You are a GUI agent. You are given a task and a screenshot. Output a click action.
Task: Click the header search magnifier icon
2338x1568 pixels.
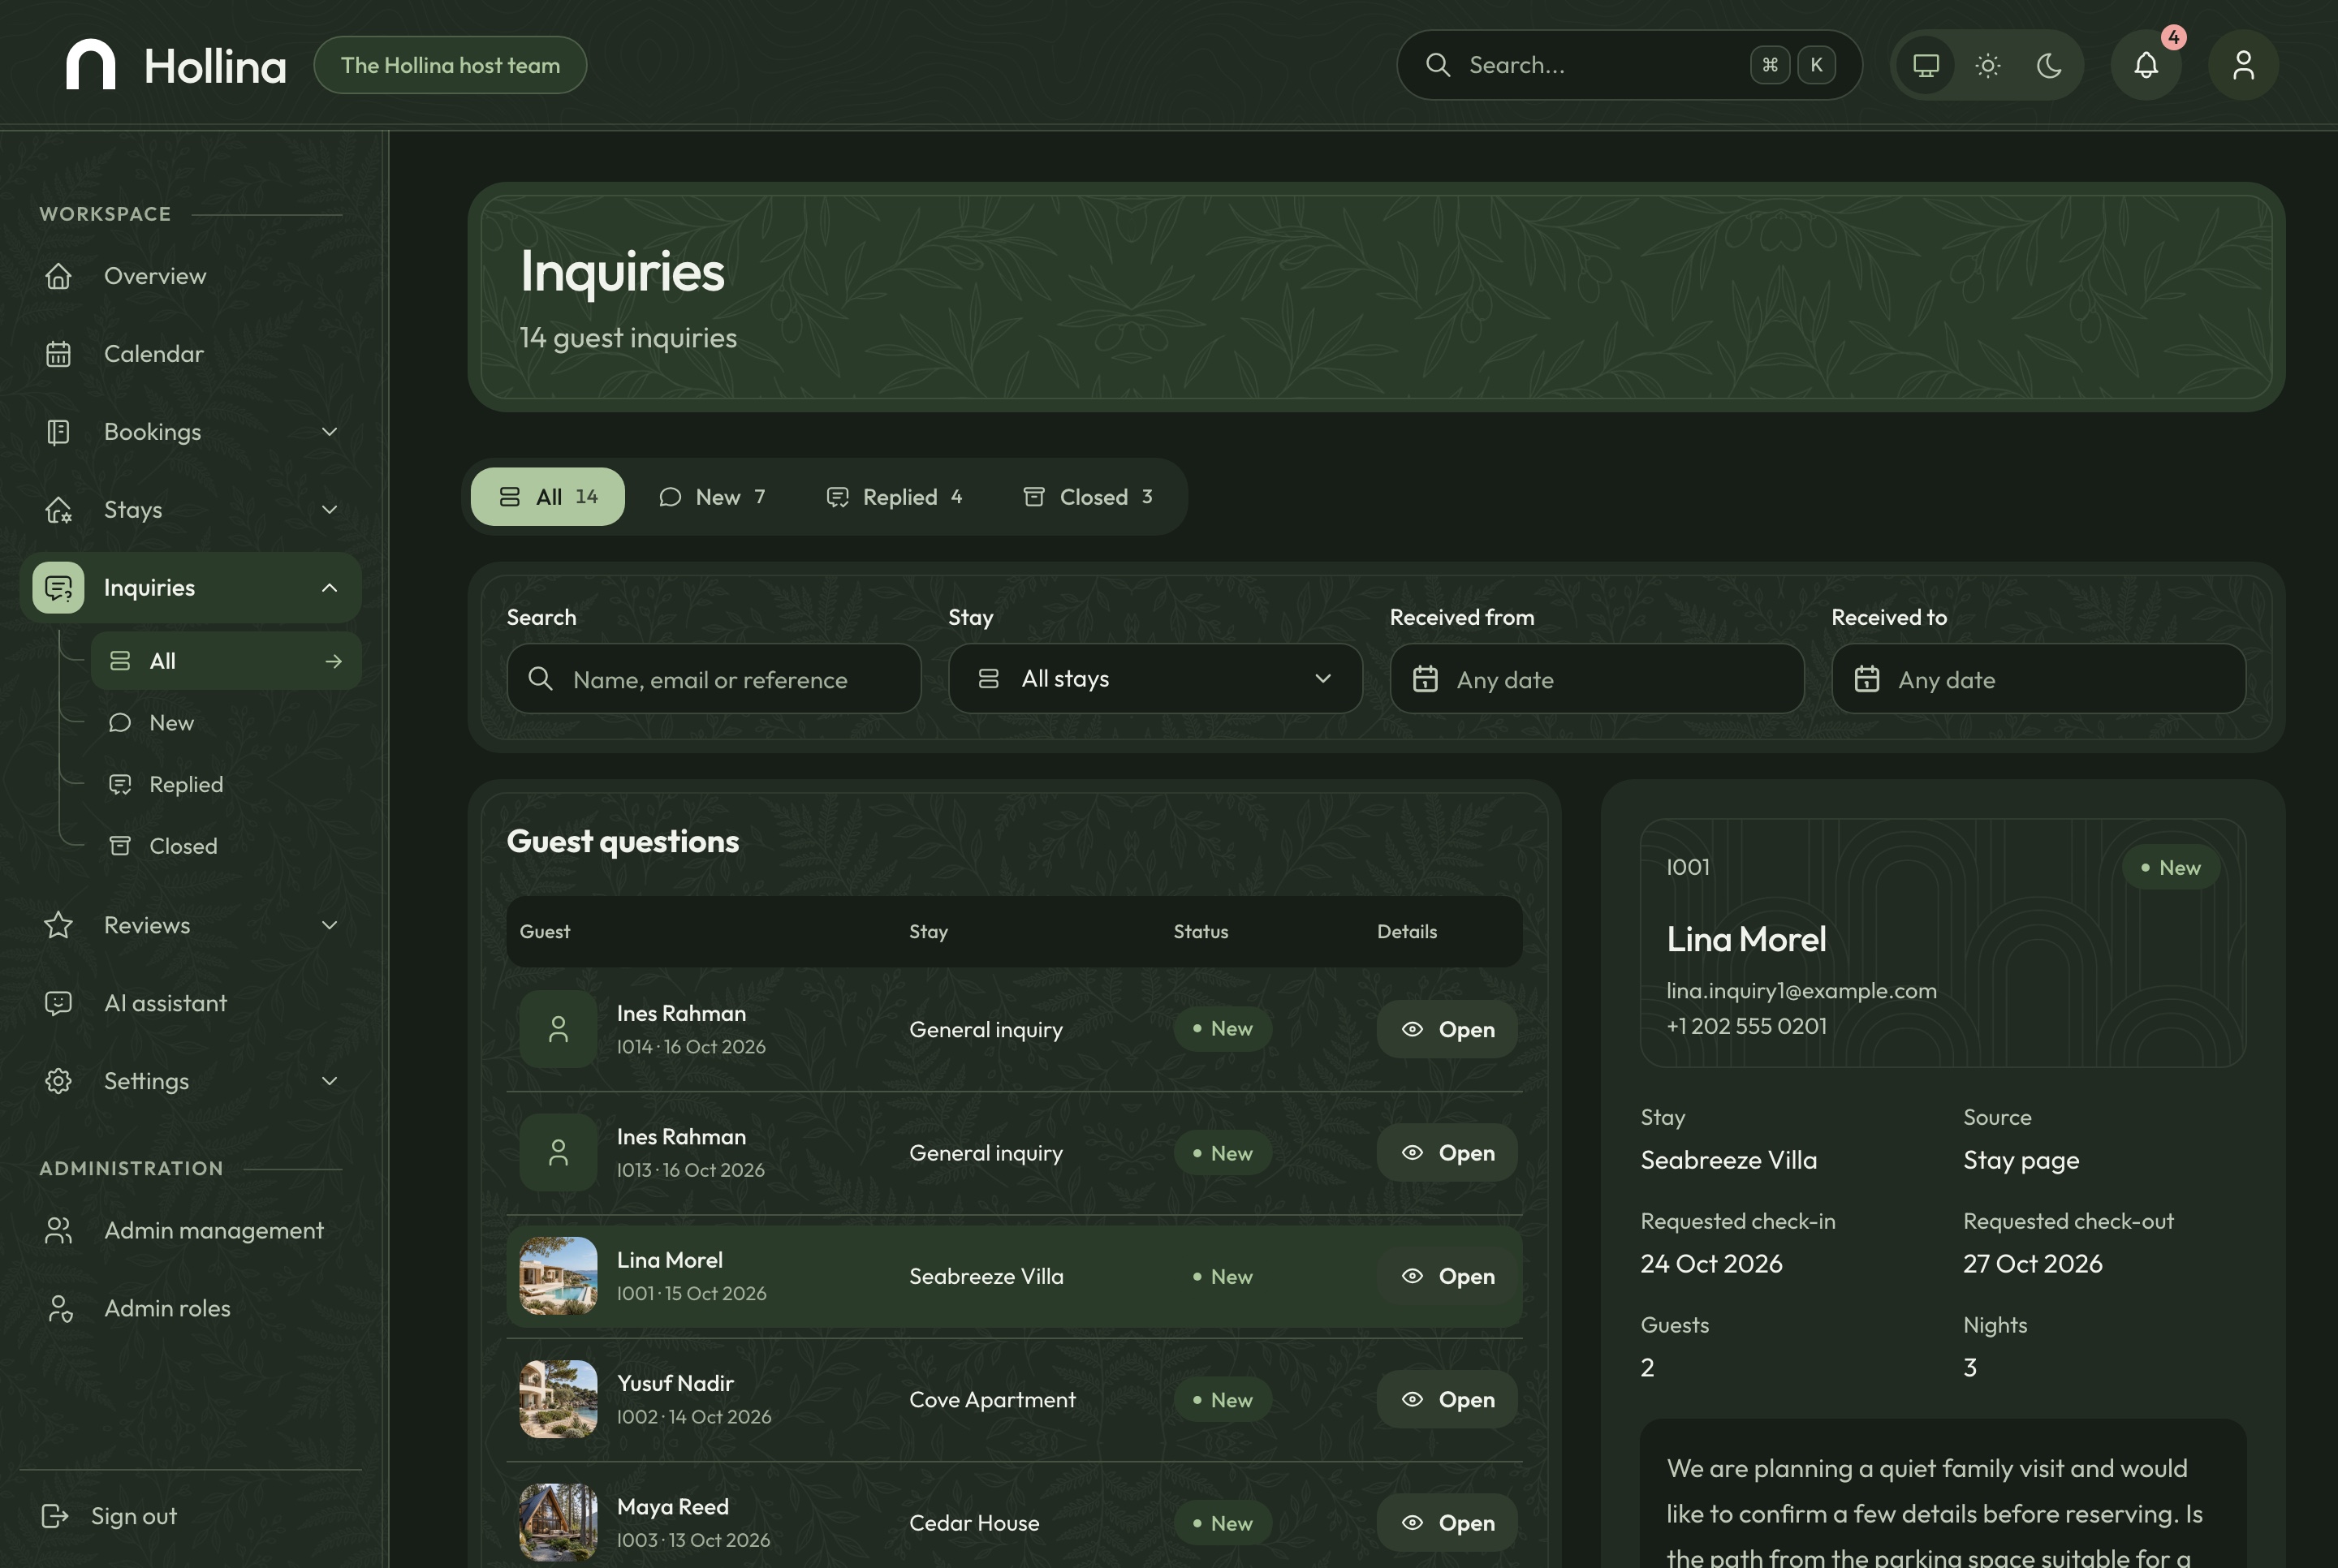(x=1438, y=65)
